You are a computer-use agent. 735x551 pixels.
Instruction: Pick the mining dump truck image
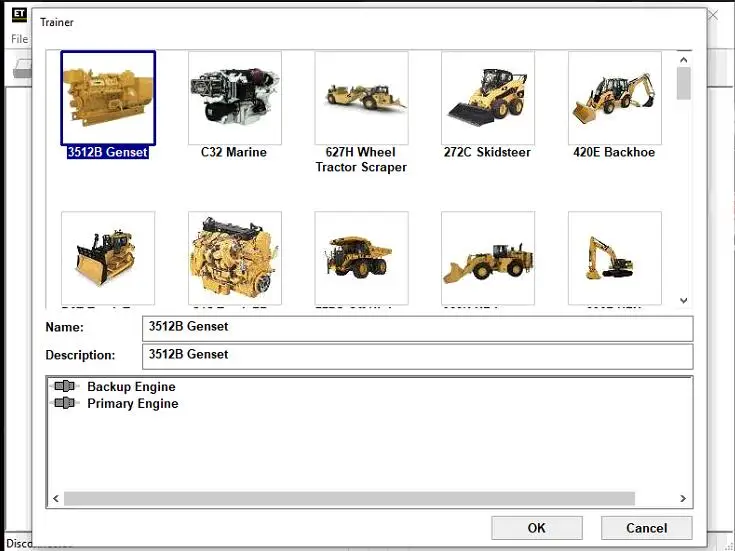coord(361,258)
